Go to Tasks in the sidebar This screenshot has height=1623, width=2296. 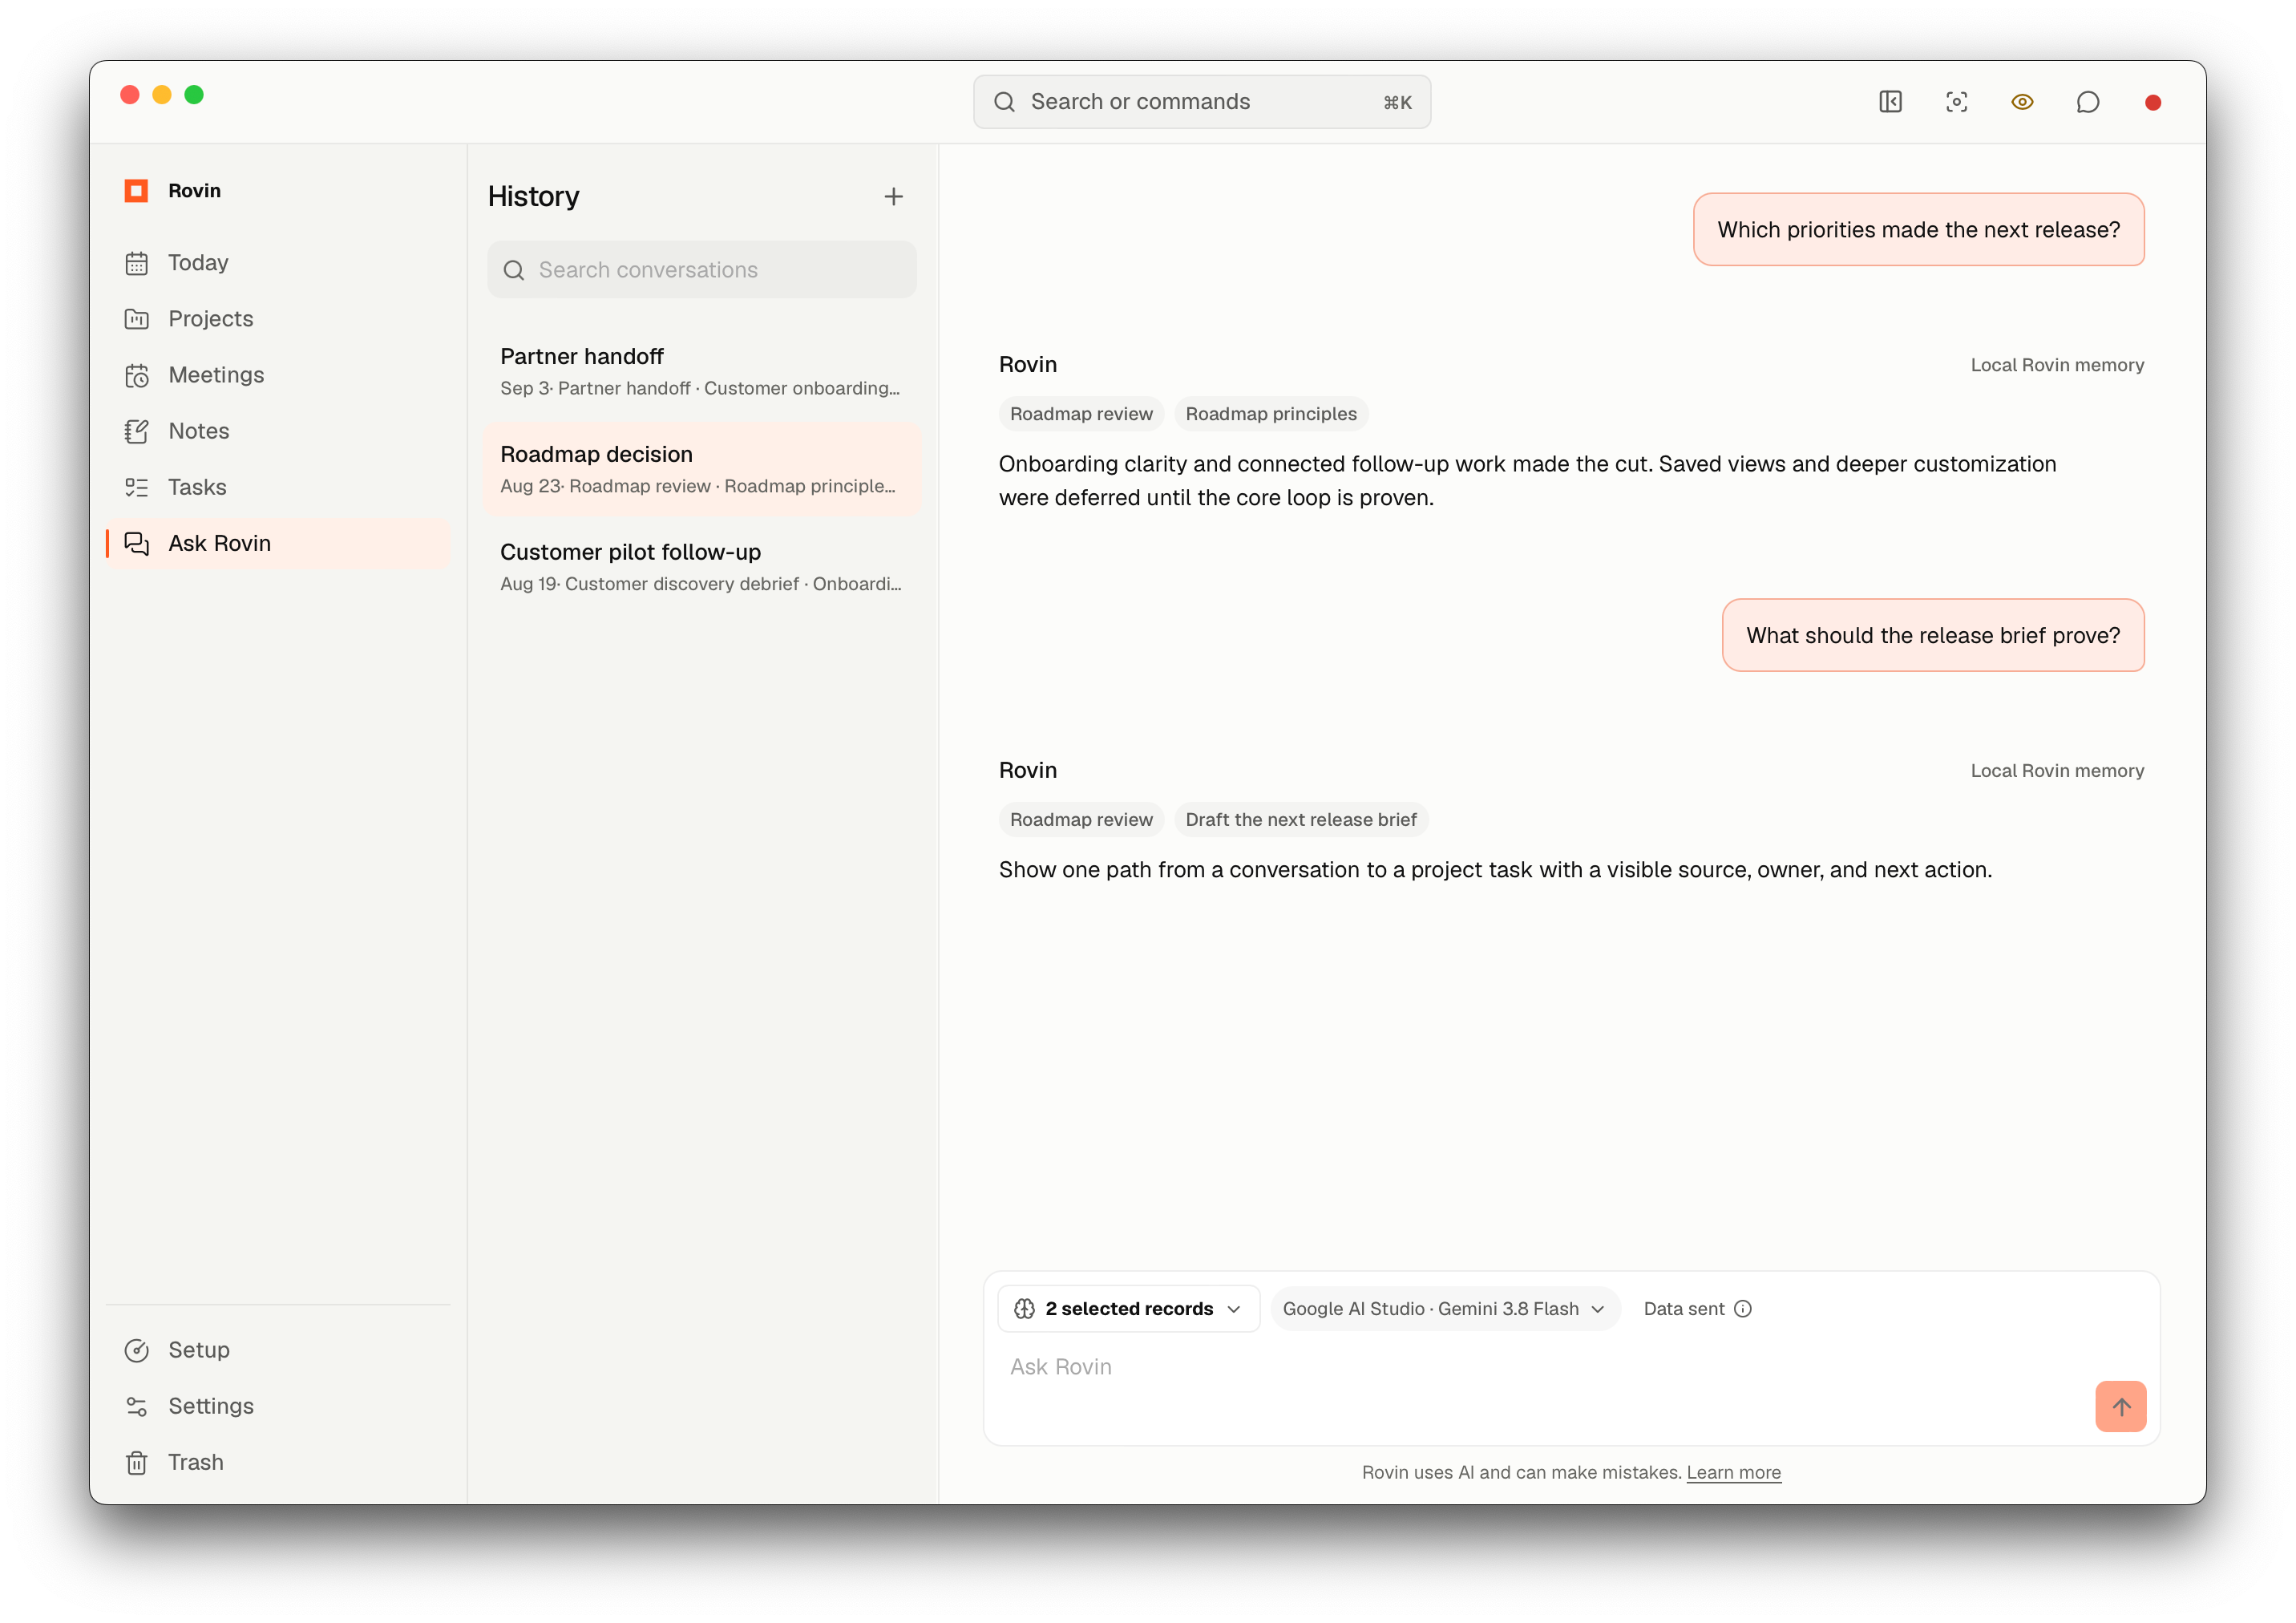tap(278, 487)
